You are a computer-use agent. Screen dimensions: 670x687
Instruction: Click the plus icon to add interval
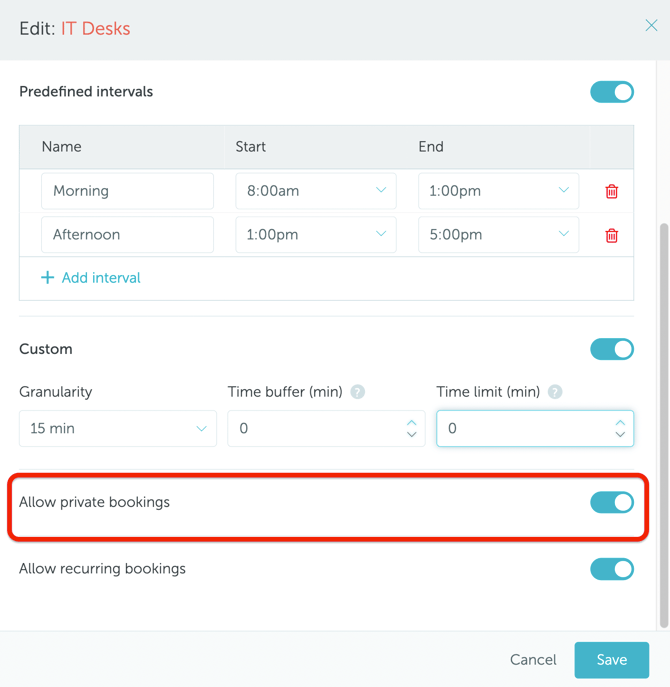pyautogui.click(x=47, y=278)
